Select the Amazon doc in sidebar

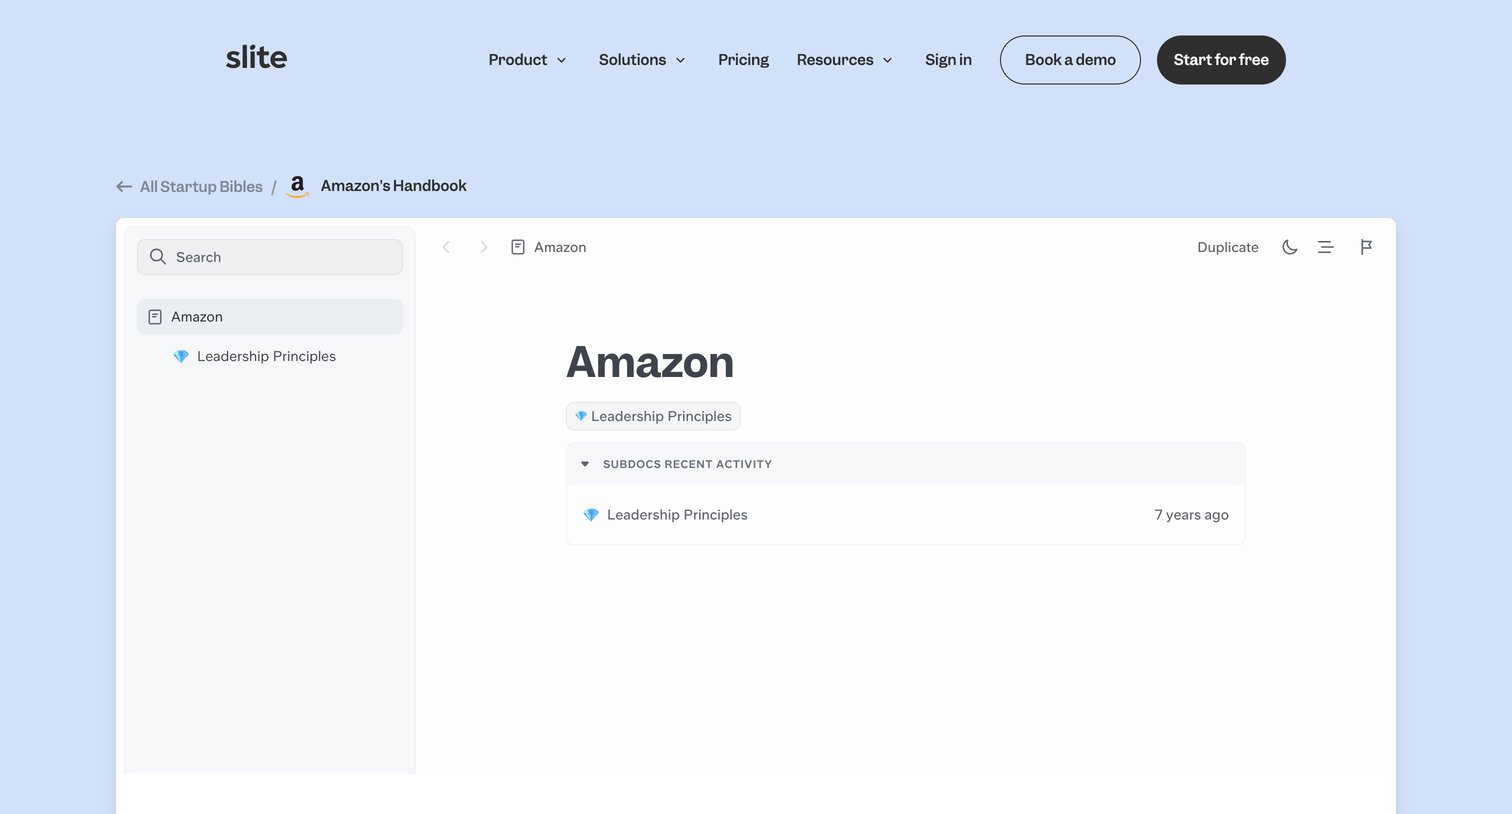(x=270, y=317)
